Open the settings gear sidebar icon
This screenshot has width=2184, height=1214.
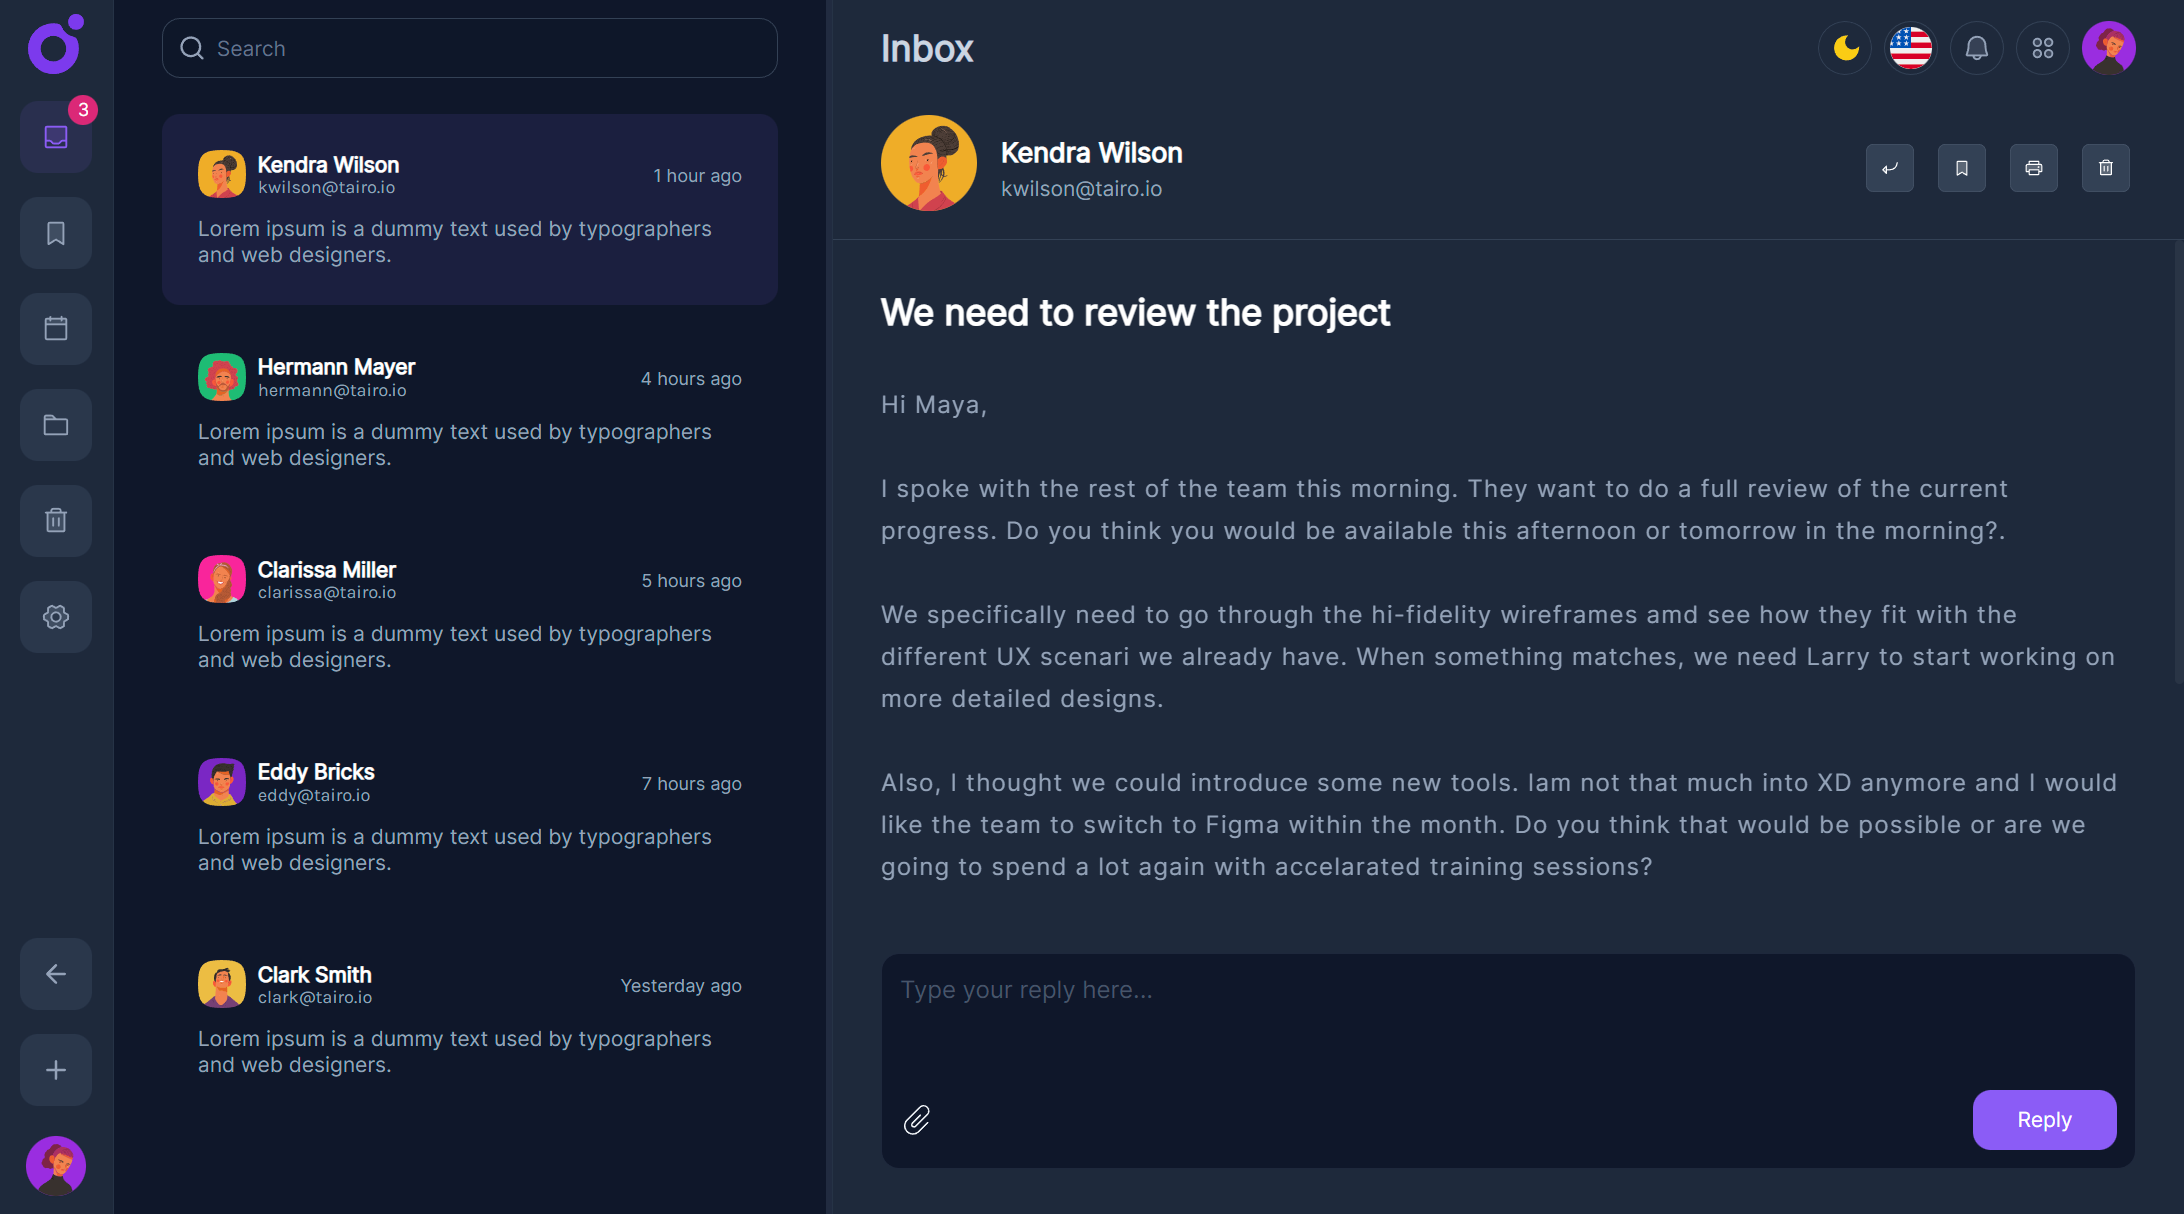(56, 617)
